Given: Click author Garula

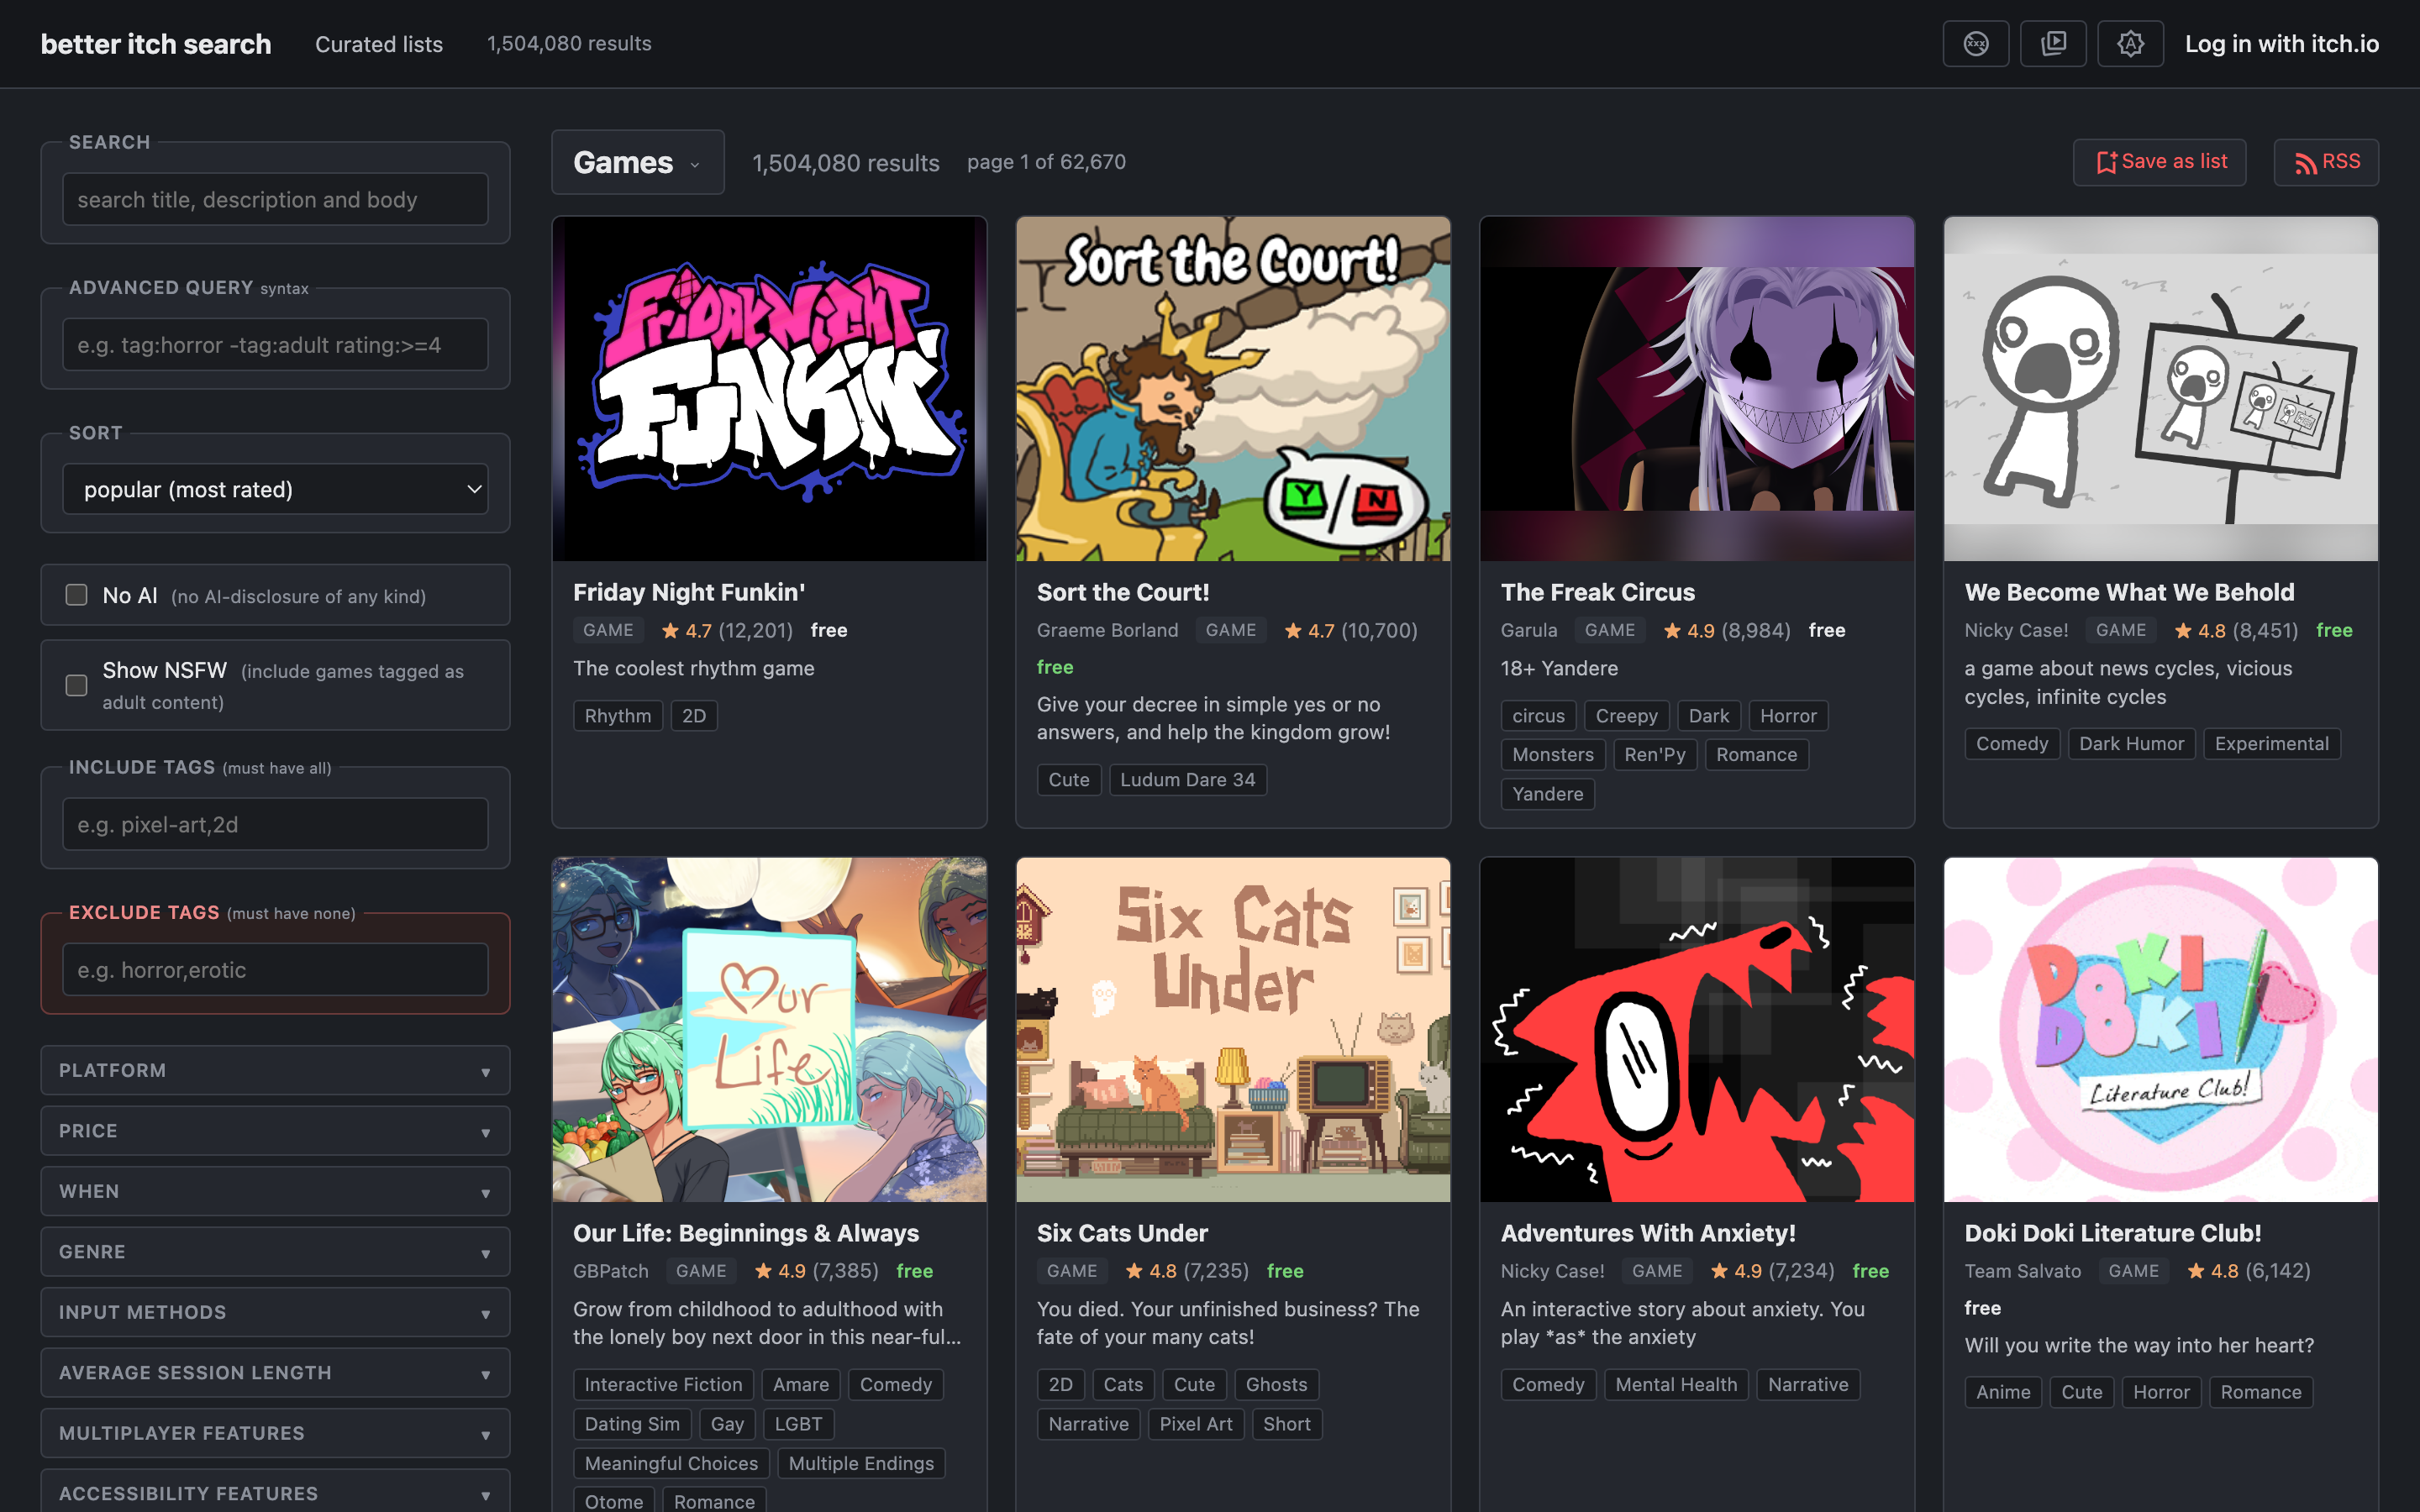Looking at the screenshot, I should pos(1529,630).
